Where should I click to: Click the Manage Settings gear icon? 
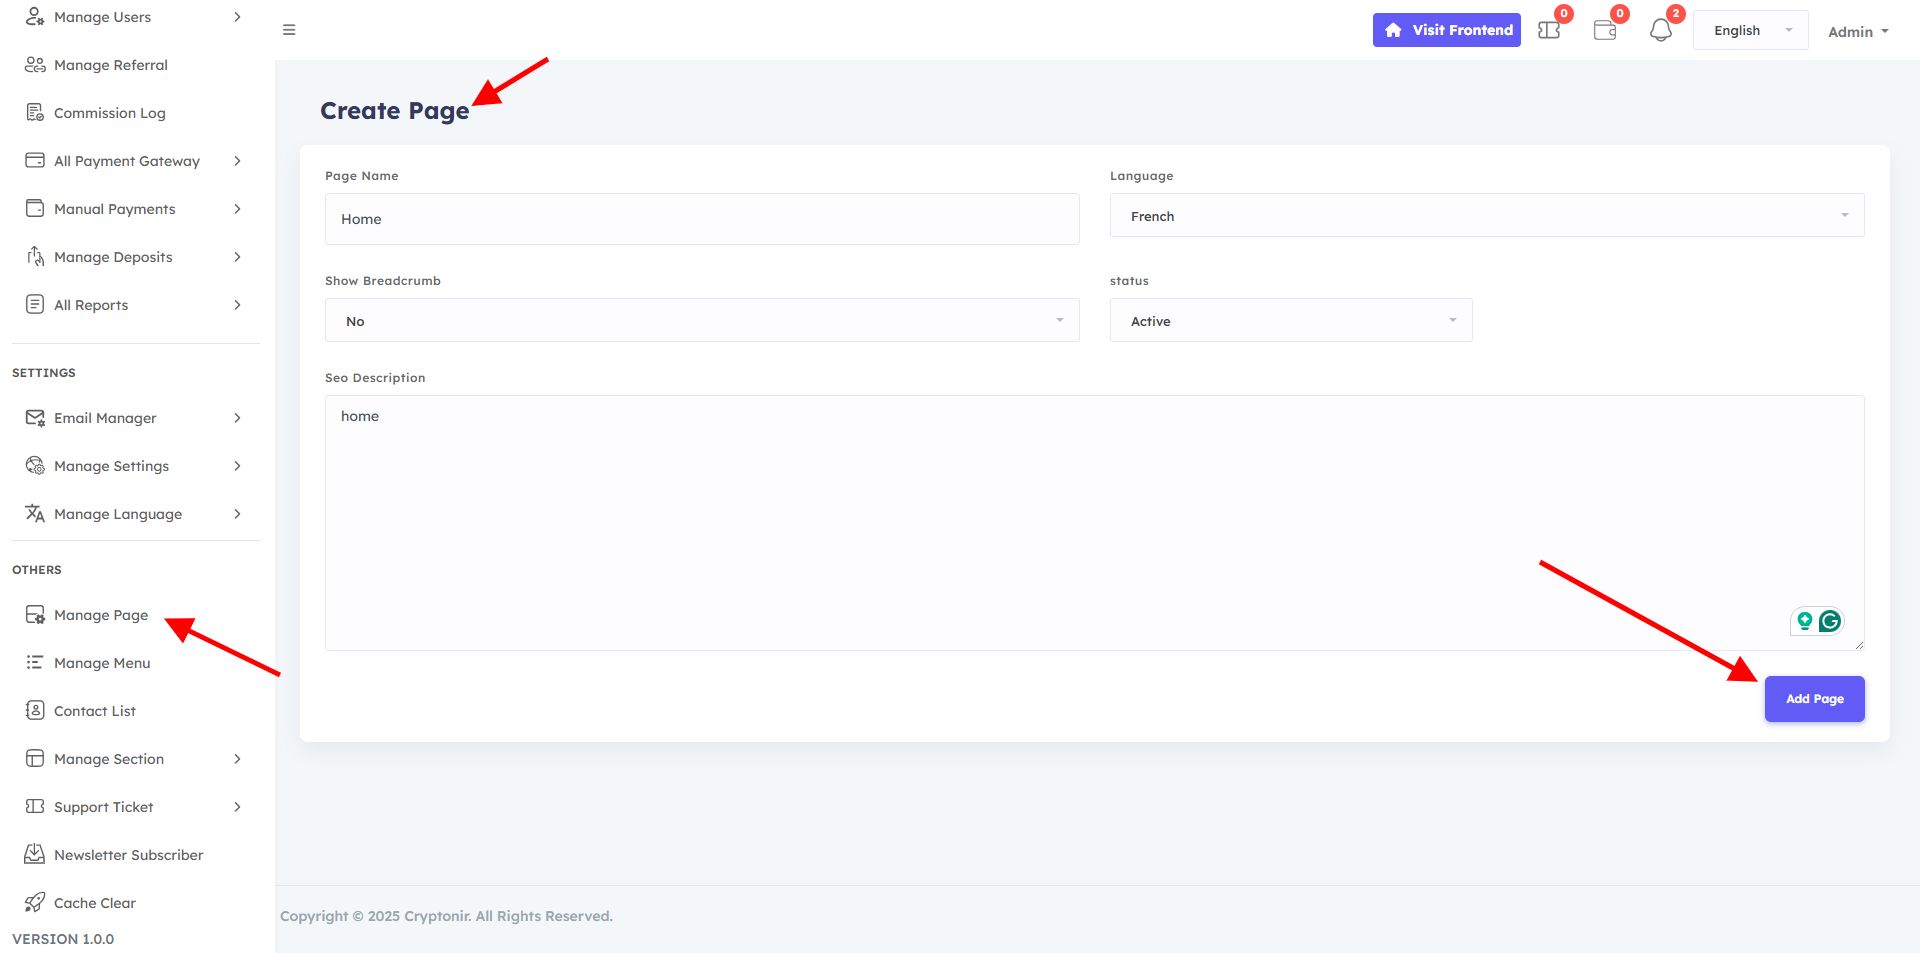click(35, 466)
